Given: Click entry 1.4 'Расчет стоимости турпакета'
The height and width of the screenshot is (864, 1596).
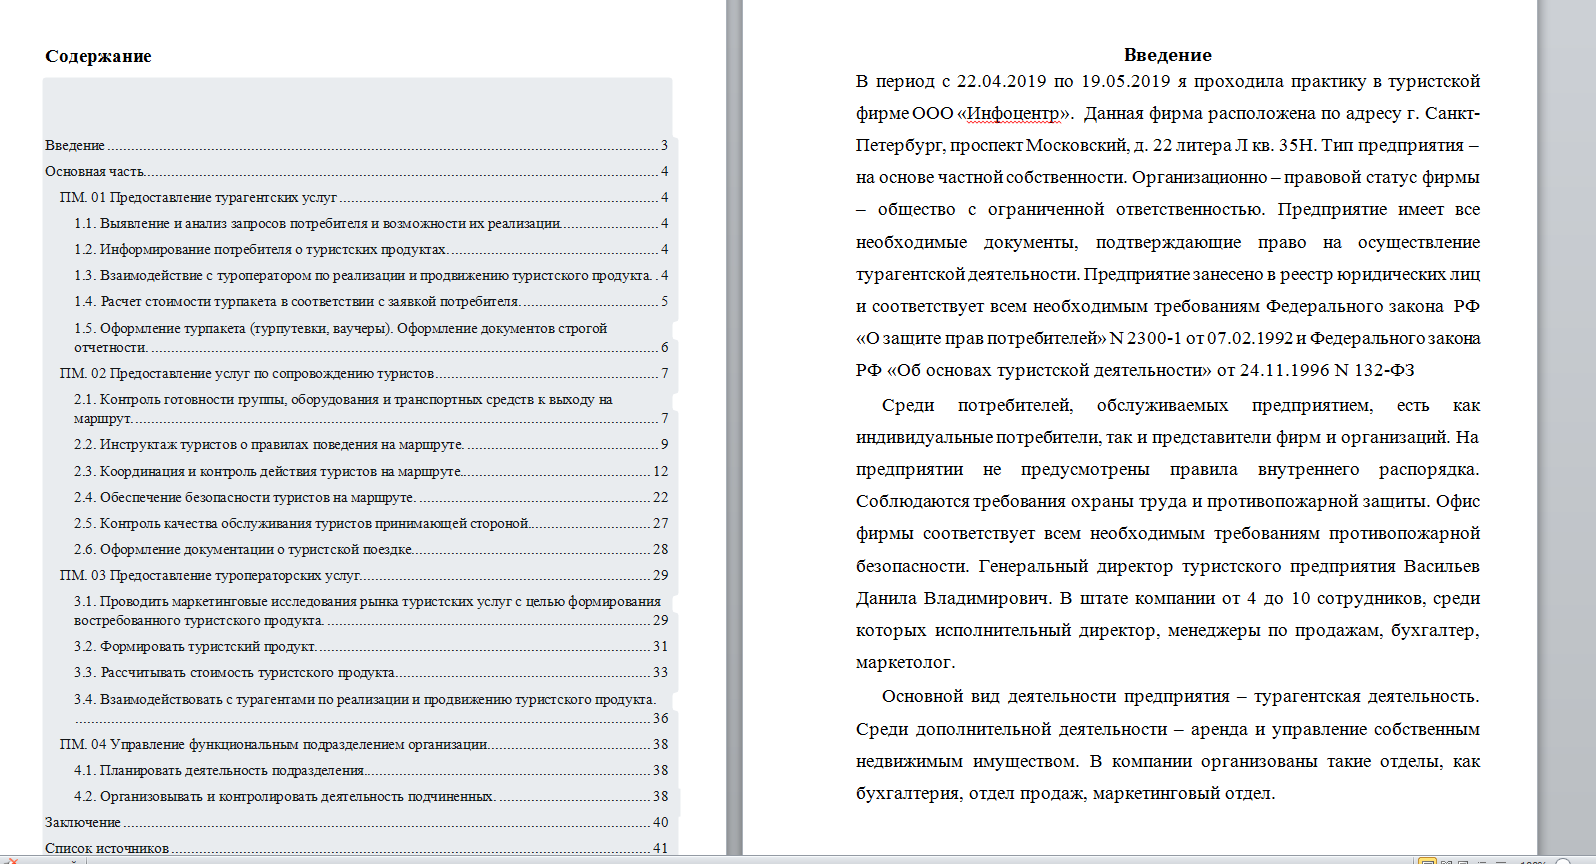Looking at the screenshot, I should click(371, 302).
